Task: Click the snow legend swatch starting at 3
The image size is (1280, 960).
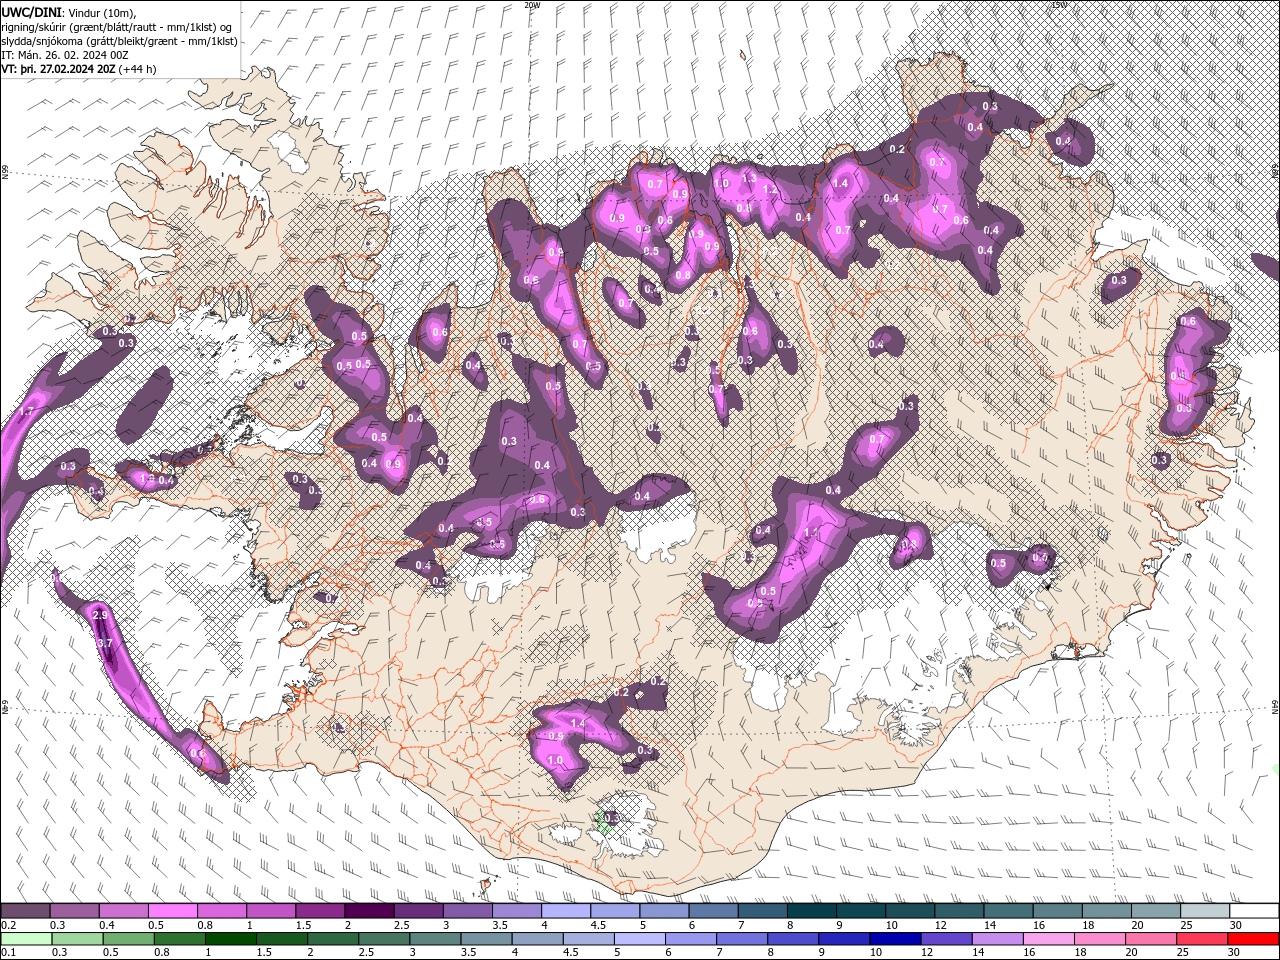Action: tap(467, 911)
